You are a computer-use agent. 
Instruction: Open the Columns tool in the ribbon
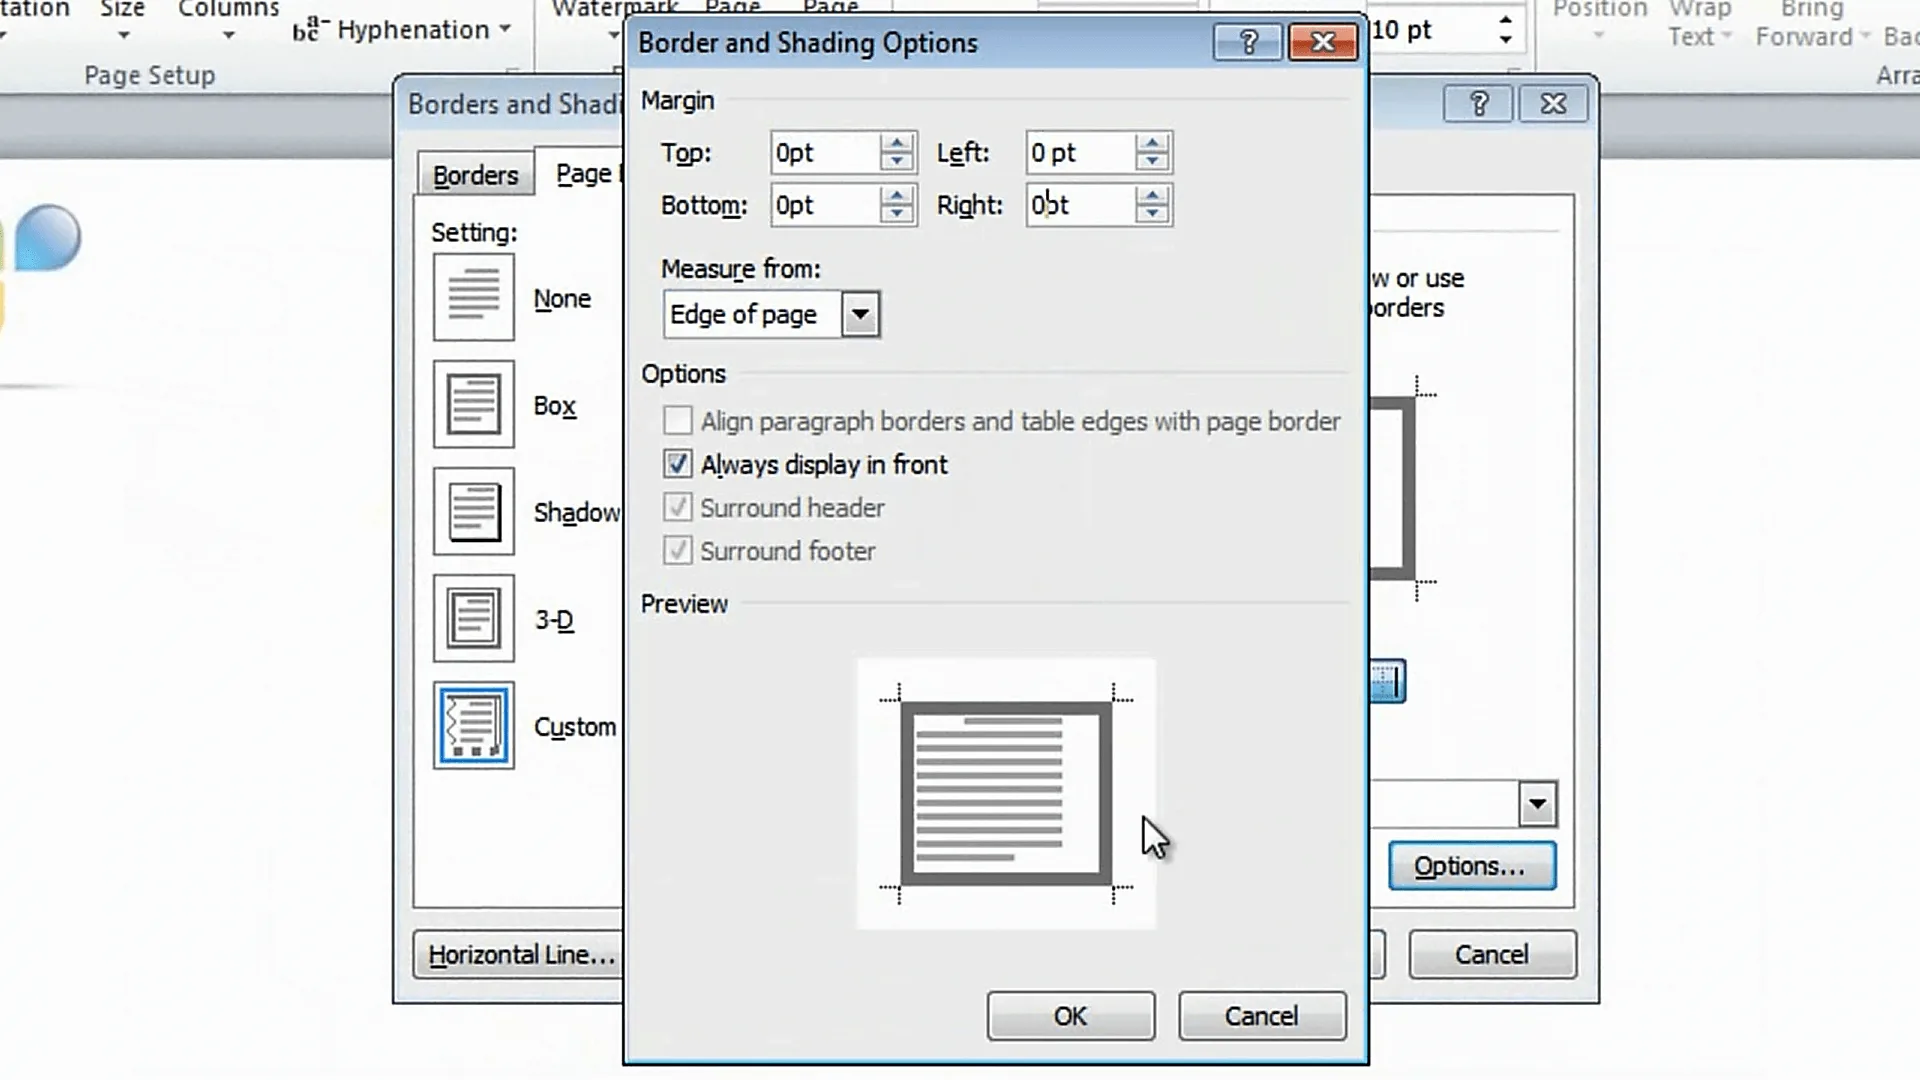pos(227,22)
